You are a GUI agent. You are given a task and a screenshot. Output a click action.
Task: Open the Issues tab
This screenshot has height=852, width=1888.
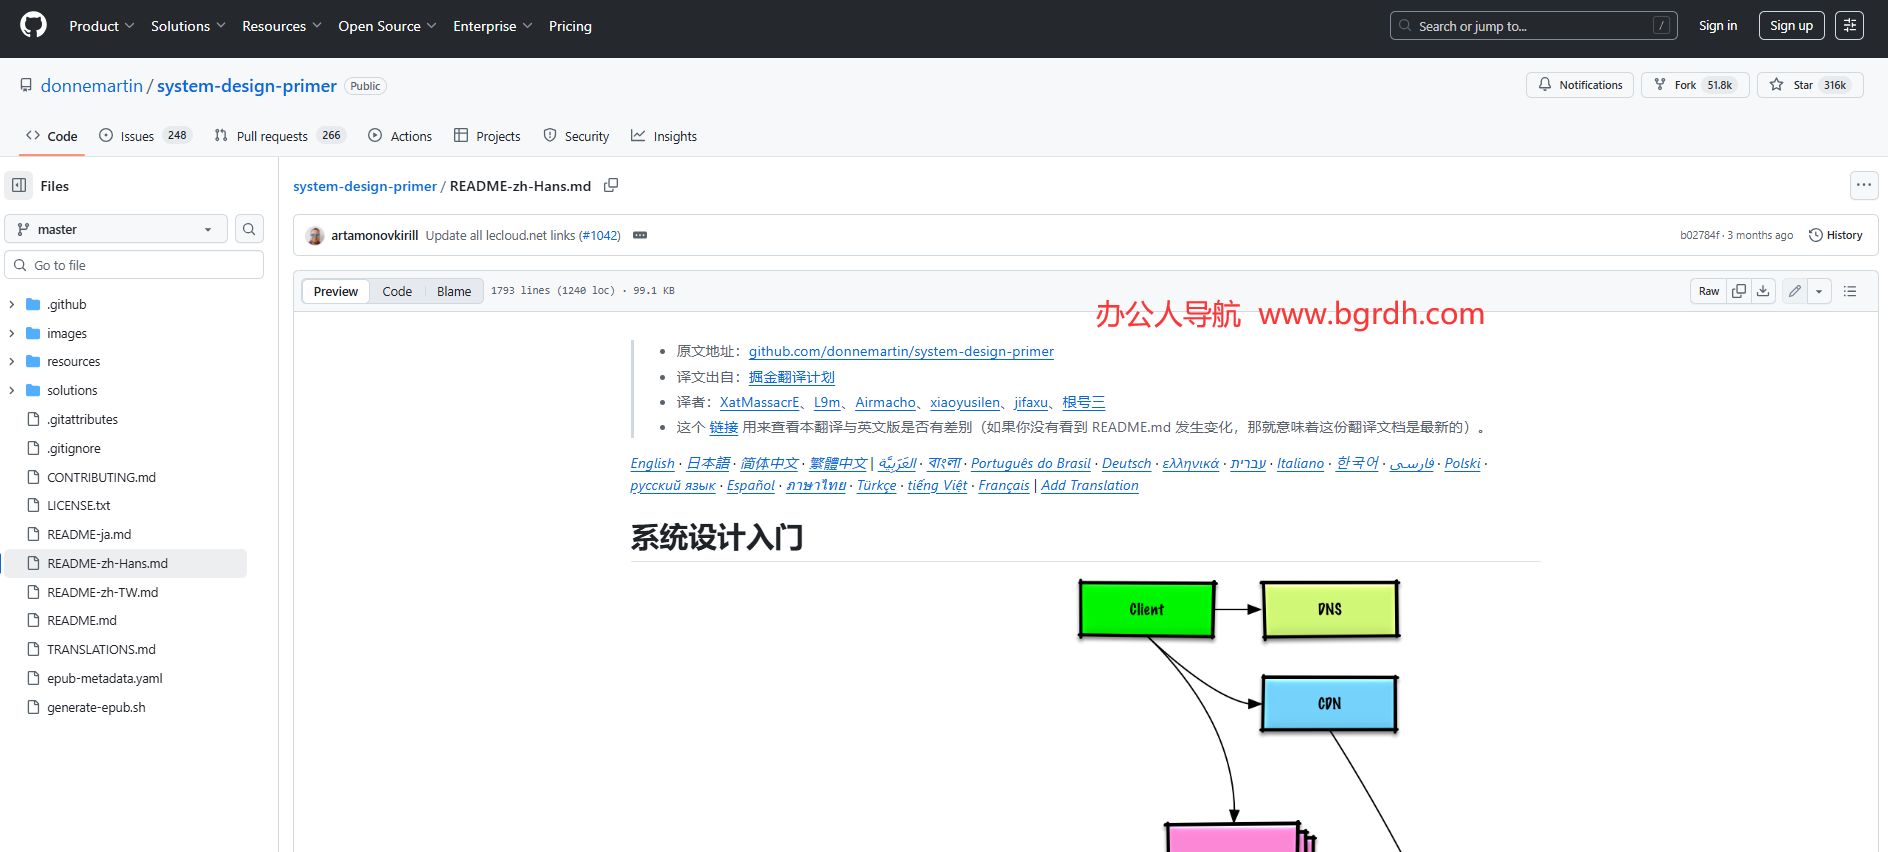[144, 136]
